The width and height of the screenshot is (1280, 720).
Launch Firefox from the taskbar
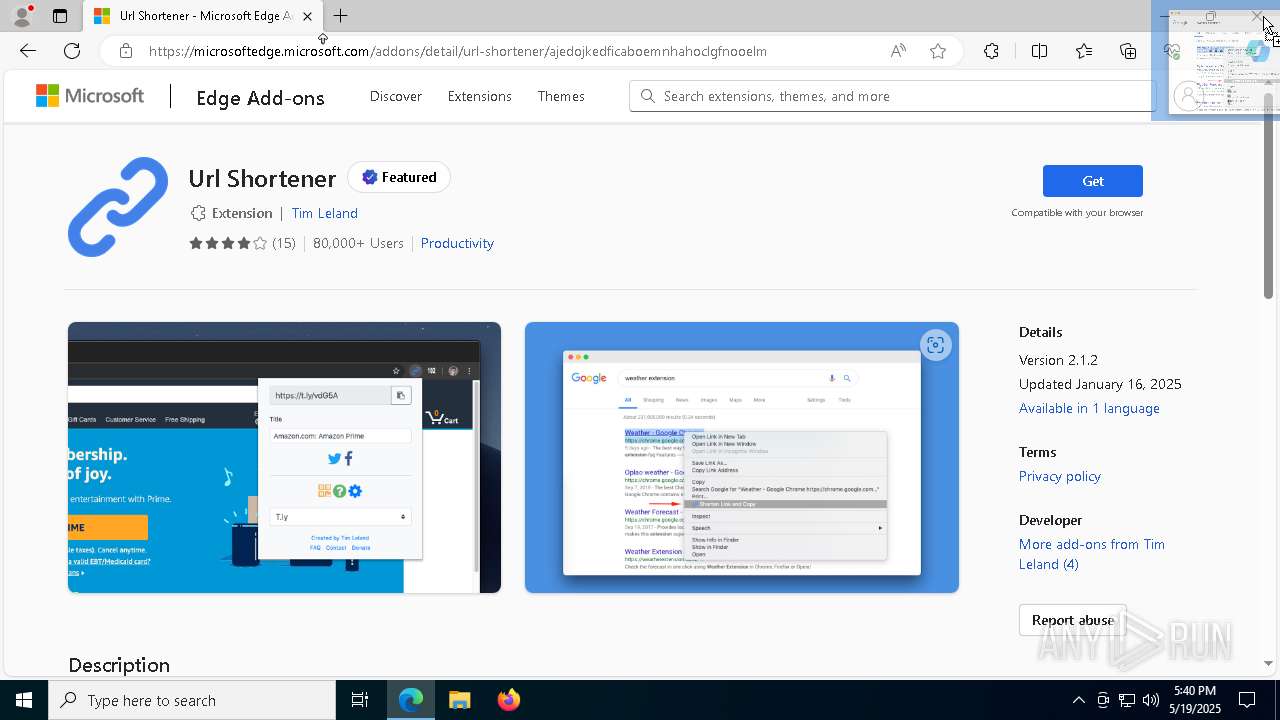coord(509,700)
